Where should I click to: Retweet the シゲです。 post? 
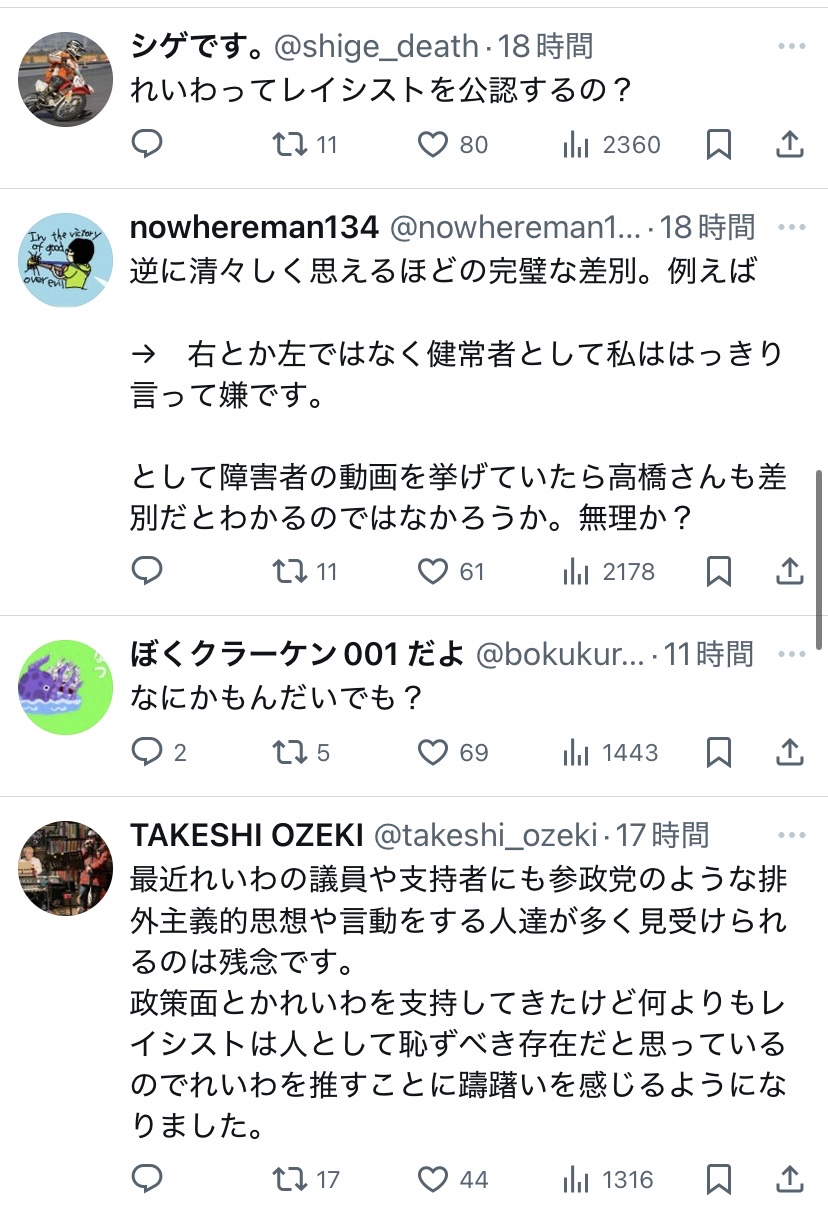coord(291,145)
